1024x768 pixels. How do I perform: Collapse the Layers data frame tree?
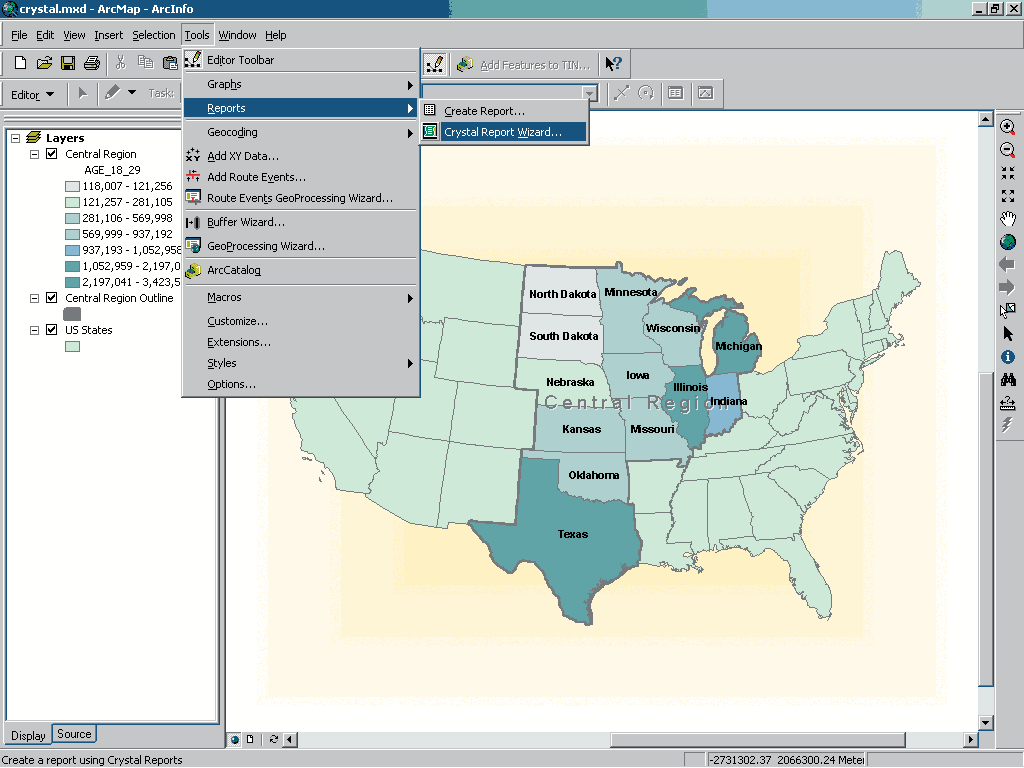16,138
